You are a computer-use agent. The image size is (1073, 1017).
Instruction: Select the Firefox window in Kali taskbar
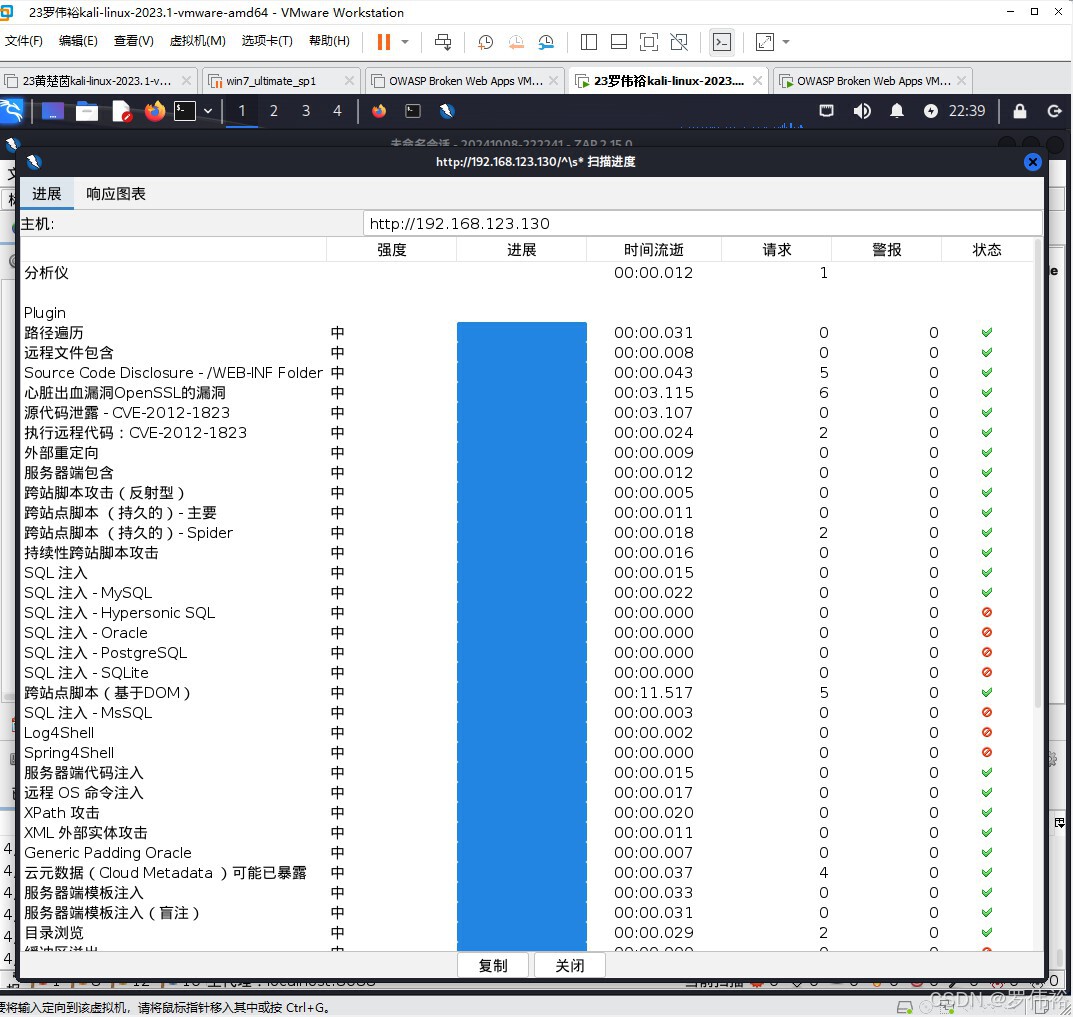[x=378, y=111]
